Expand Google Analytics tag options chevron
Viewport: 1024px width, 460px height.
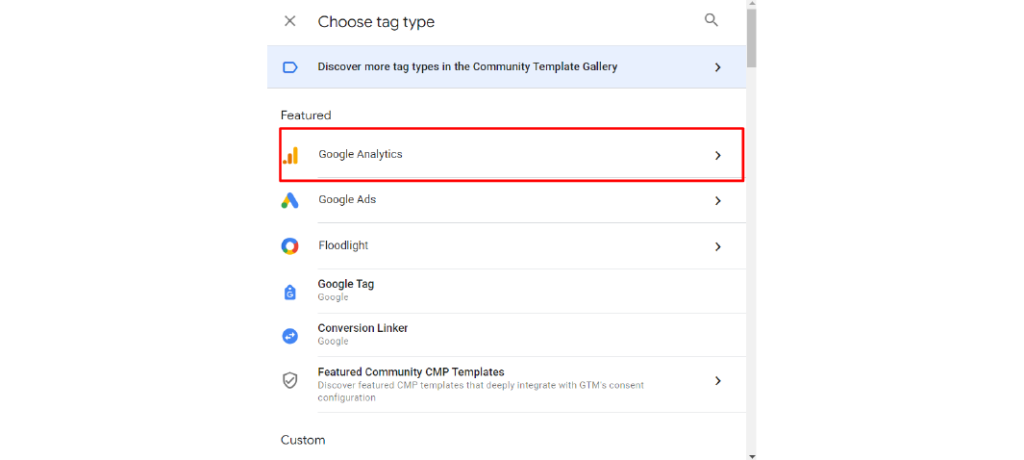click(x=718, y=156)
